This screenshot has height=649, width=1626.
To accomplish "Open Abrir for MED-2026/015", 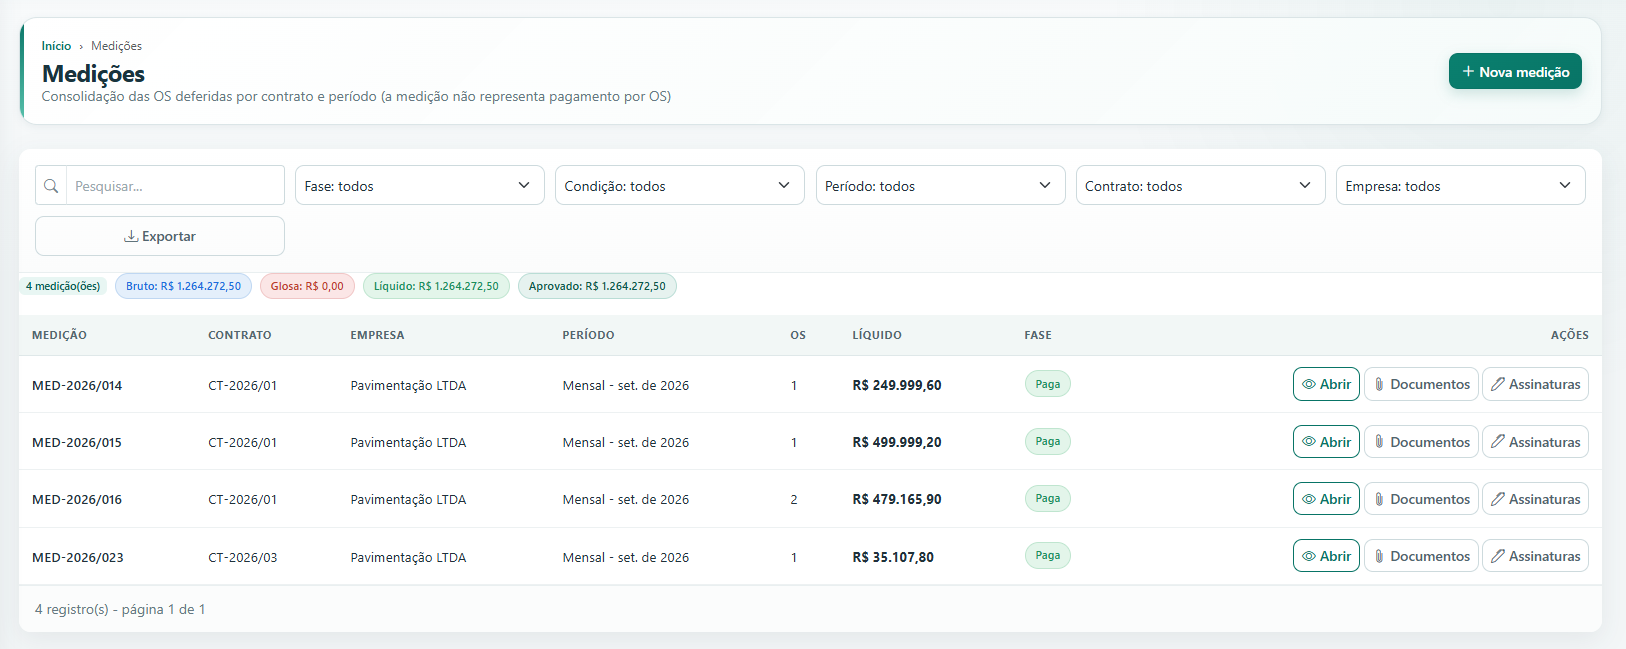I will coord(1326,442).
